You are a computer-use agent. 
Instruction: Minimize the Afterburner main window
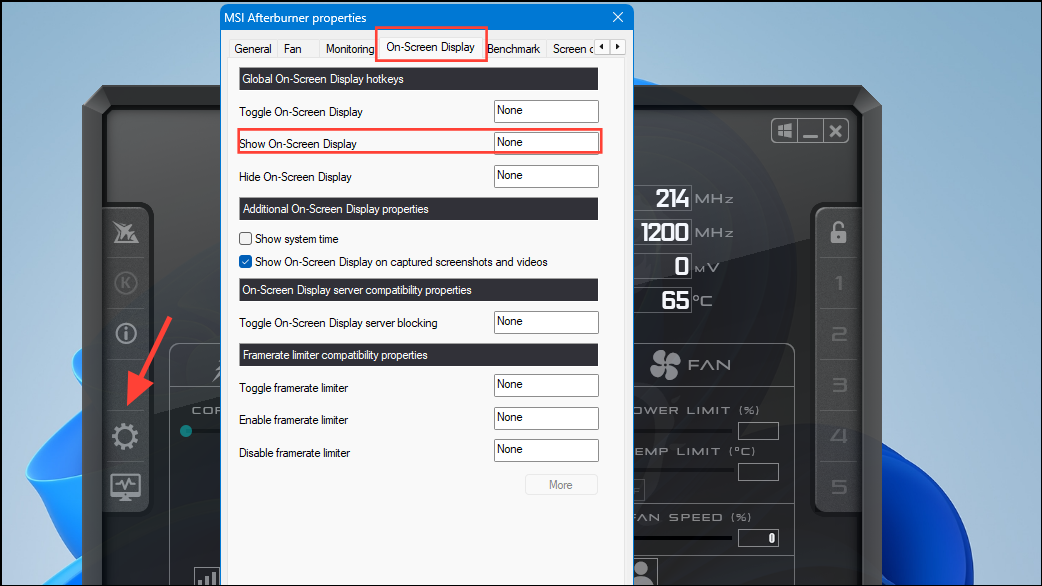click(x=810, y=131)
